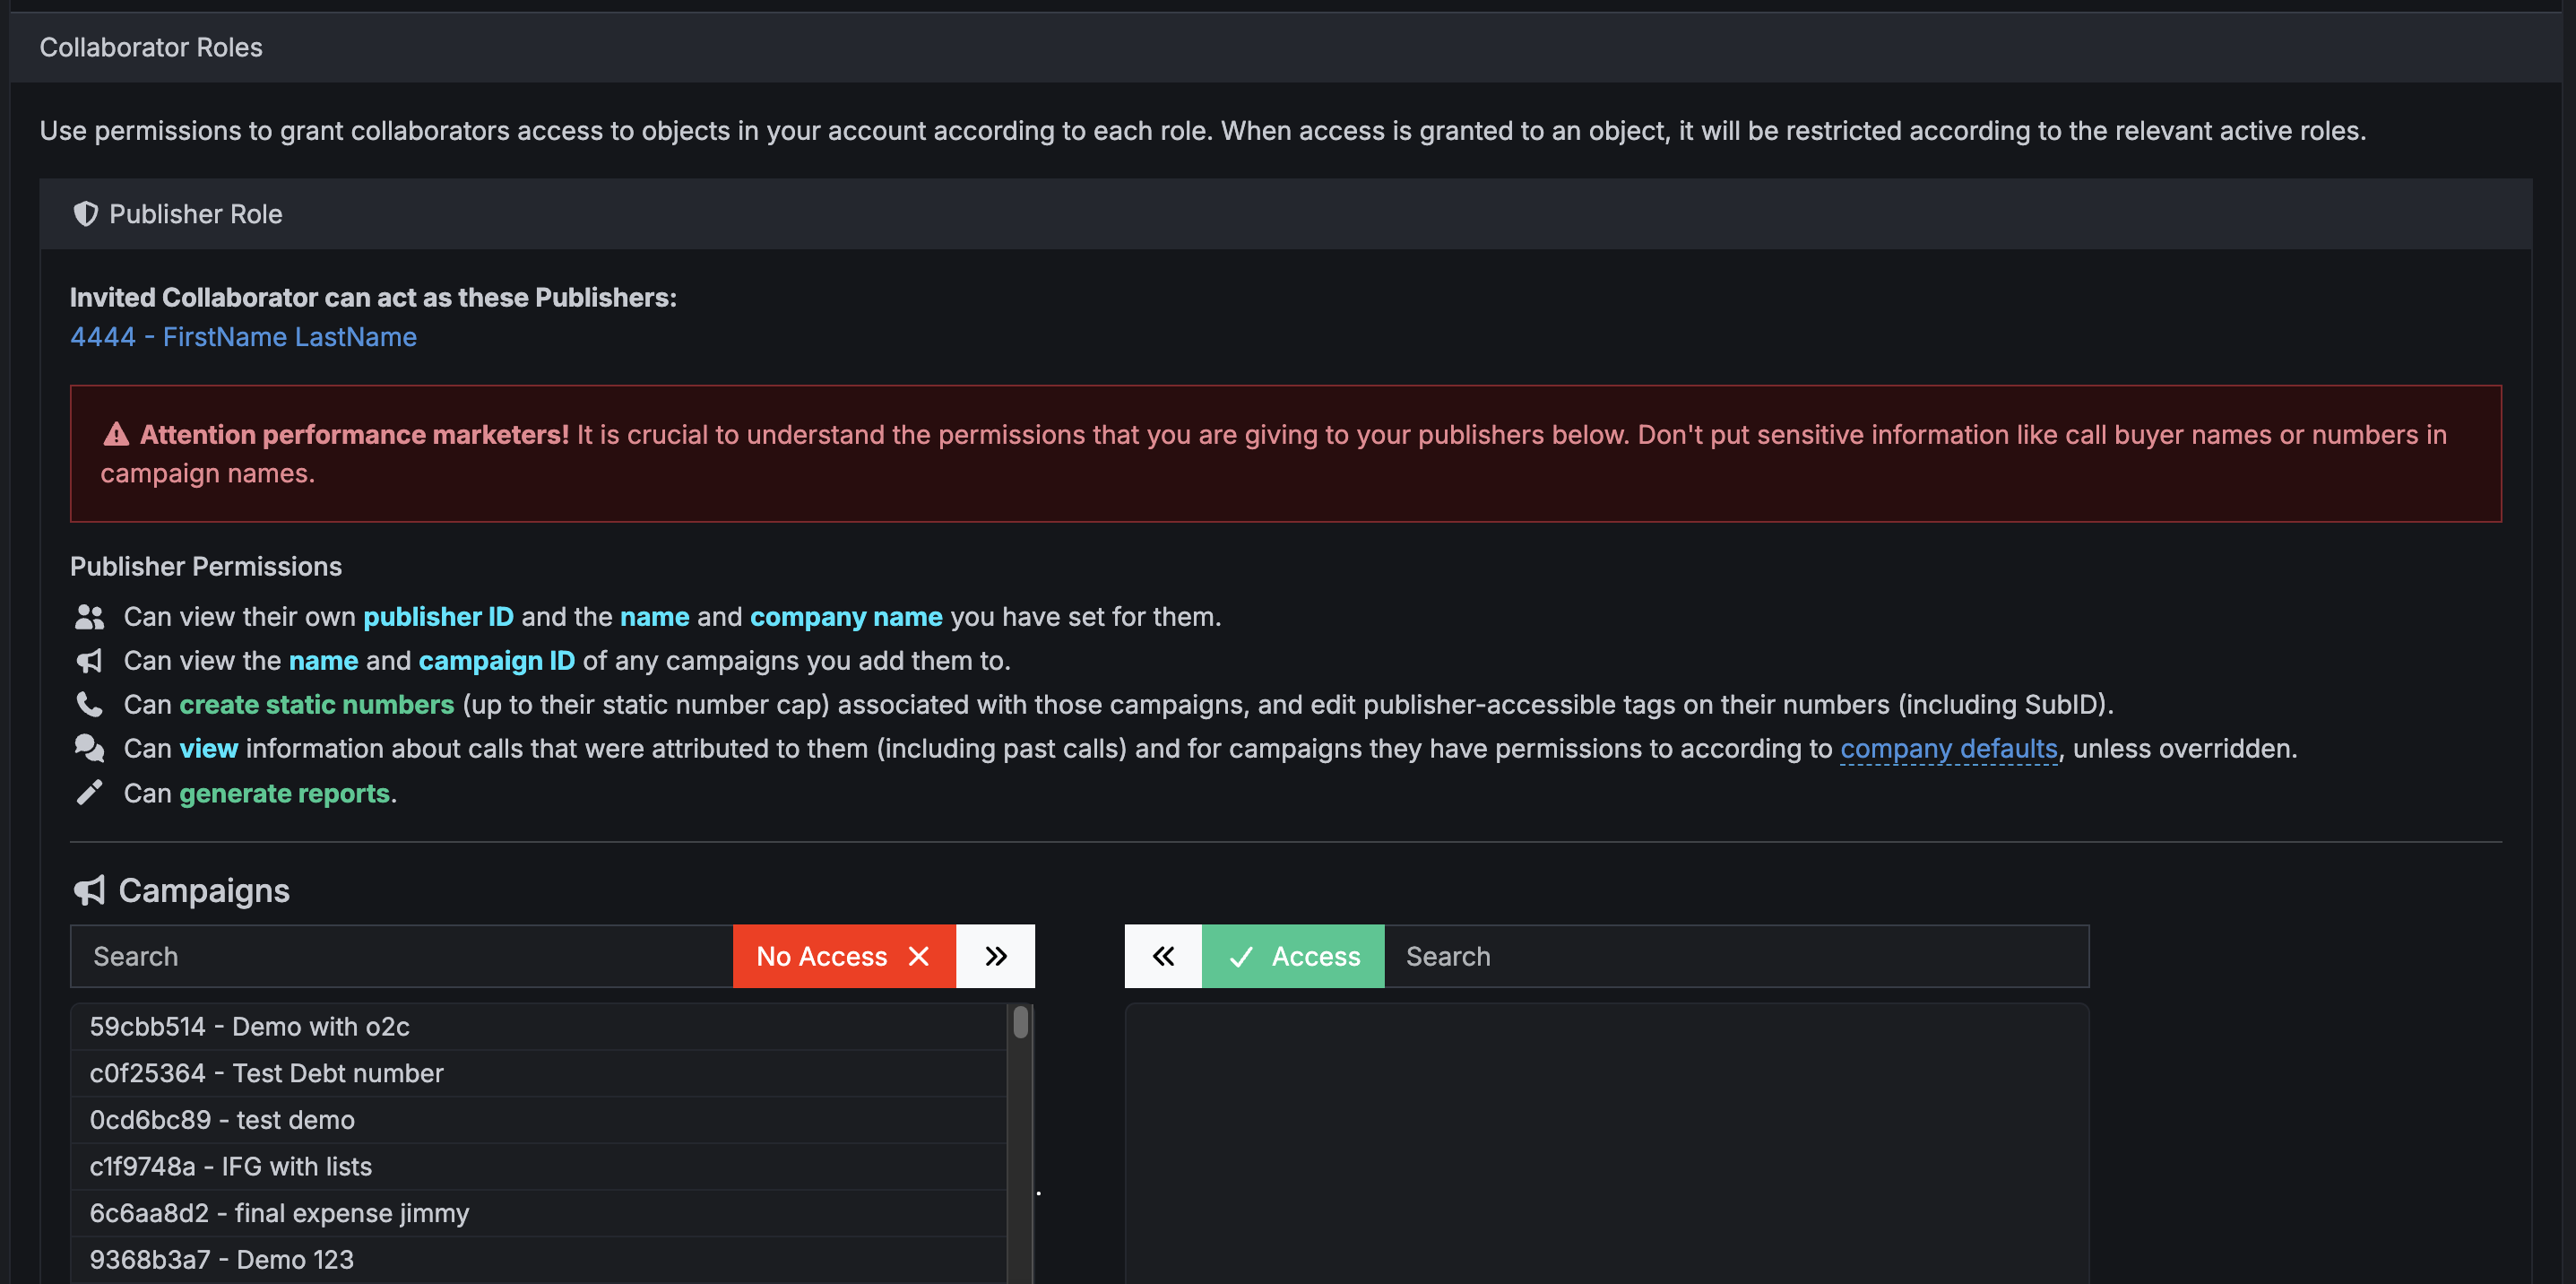Click the users icon beside publisher ID permission

(x=90, y=617)
